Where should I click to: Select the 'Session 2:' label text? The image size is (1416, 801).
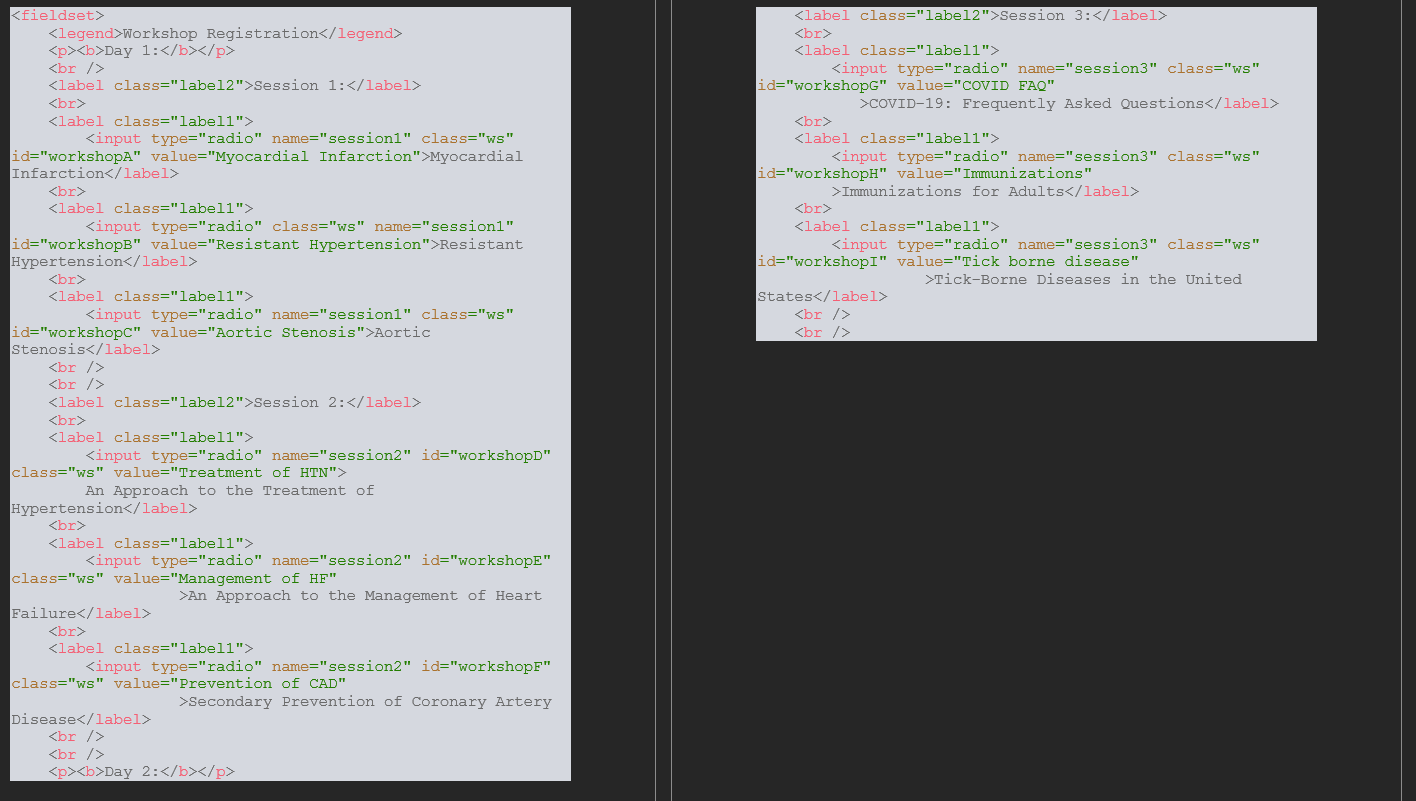pos(300,403)
